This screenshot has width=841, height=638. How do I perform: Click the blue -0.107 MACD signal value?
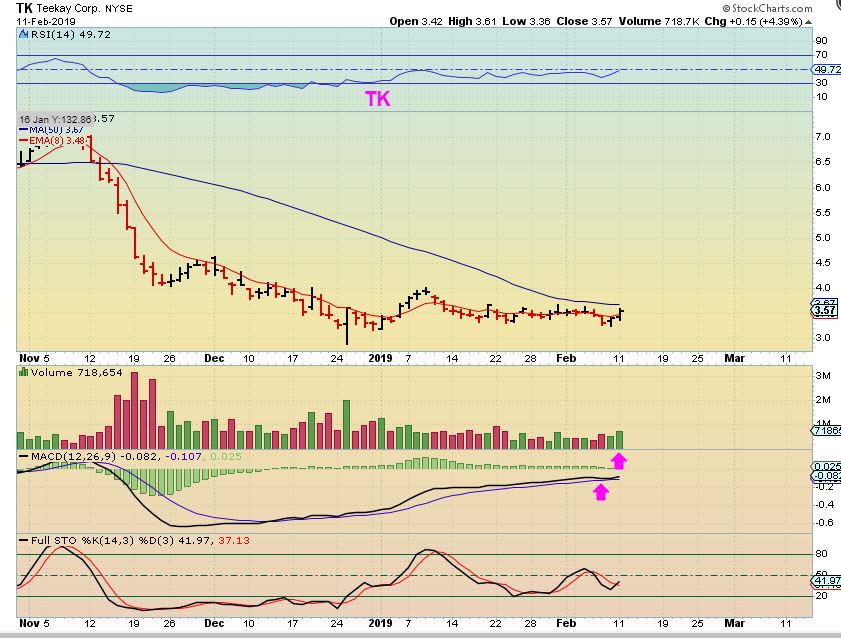[x=183, y=457]
